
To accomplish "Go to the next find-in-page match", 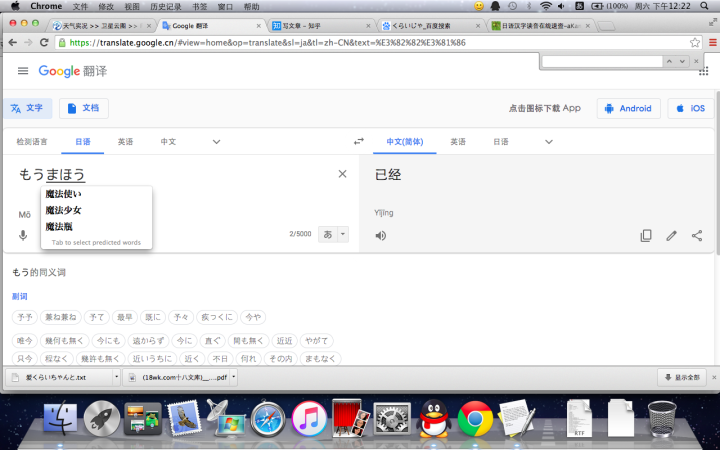I will [682, 61].
